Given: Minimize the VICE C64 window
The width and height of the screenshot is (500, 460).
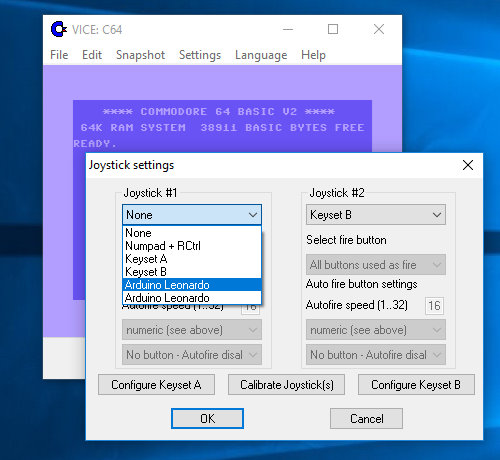Looking at the screenshot, I should coord(288,29).
